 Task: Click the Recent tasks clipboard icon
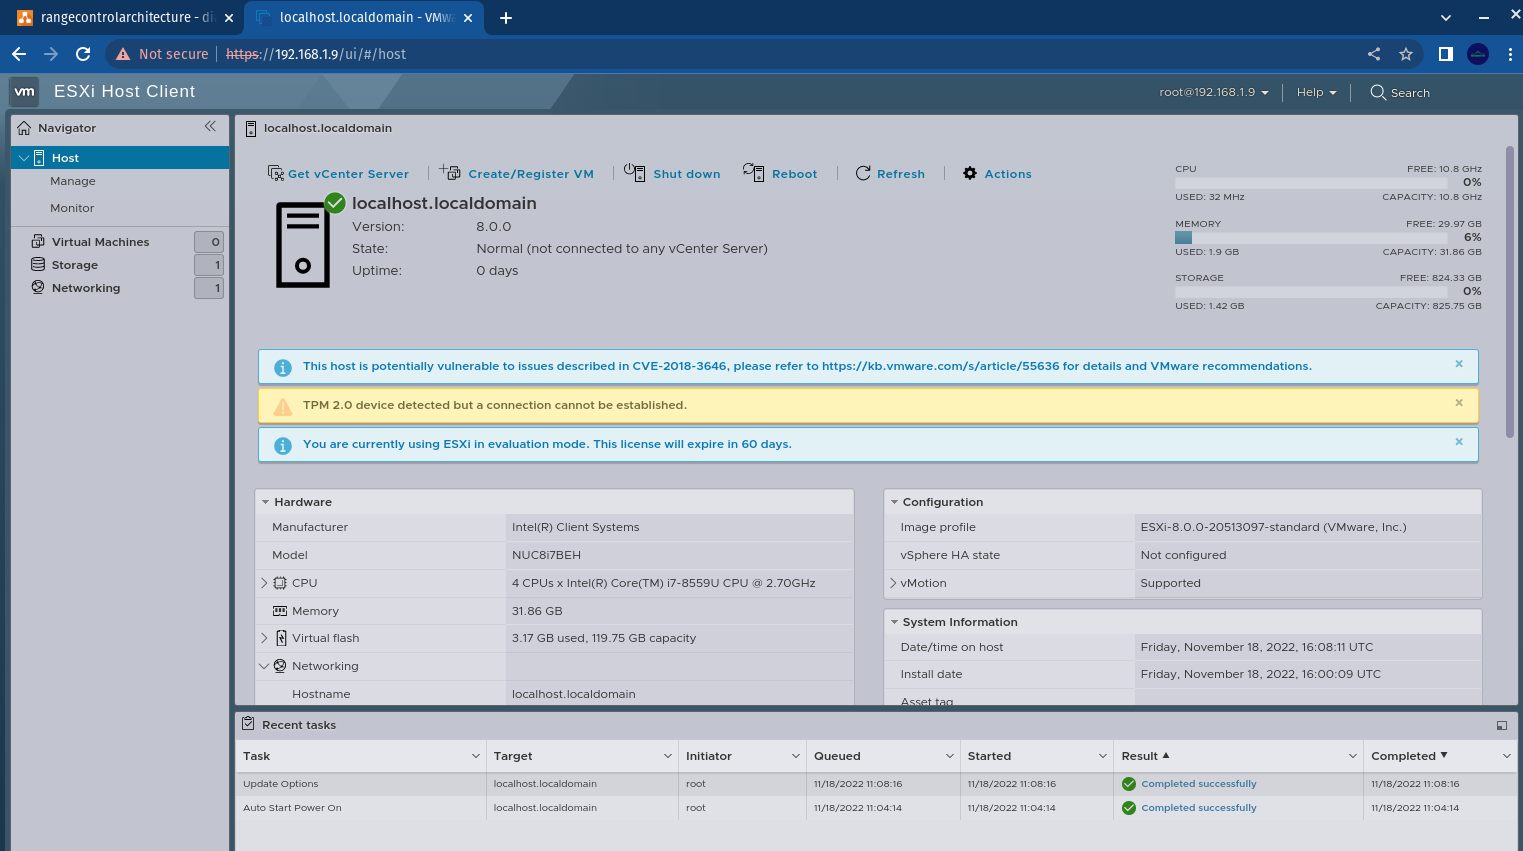pos(248,723)
